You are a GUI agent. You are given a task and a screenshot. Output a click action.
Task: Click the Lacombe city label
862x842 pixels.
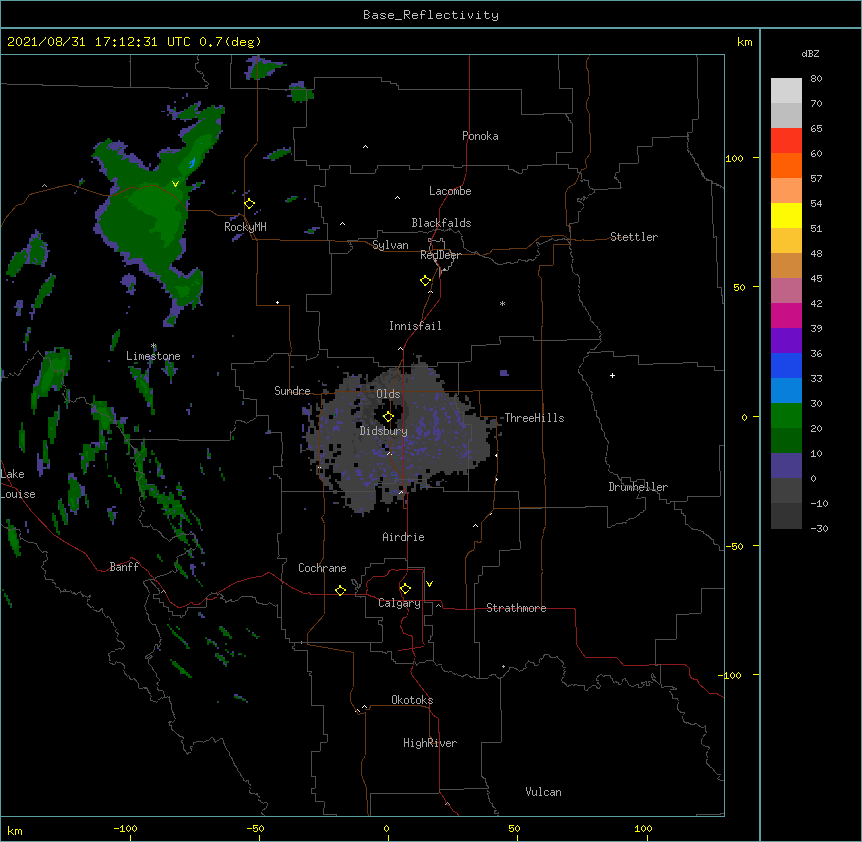(450, 191)
